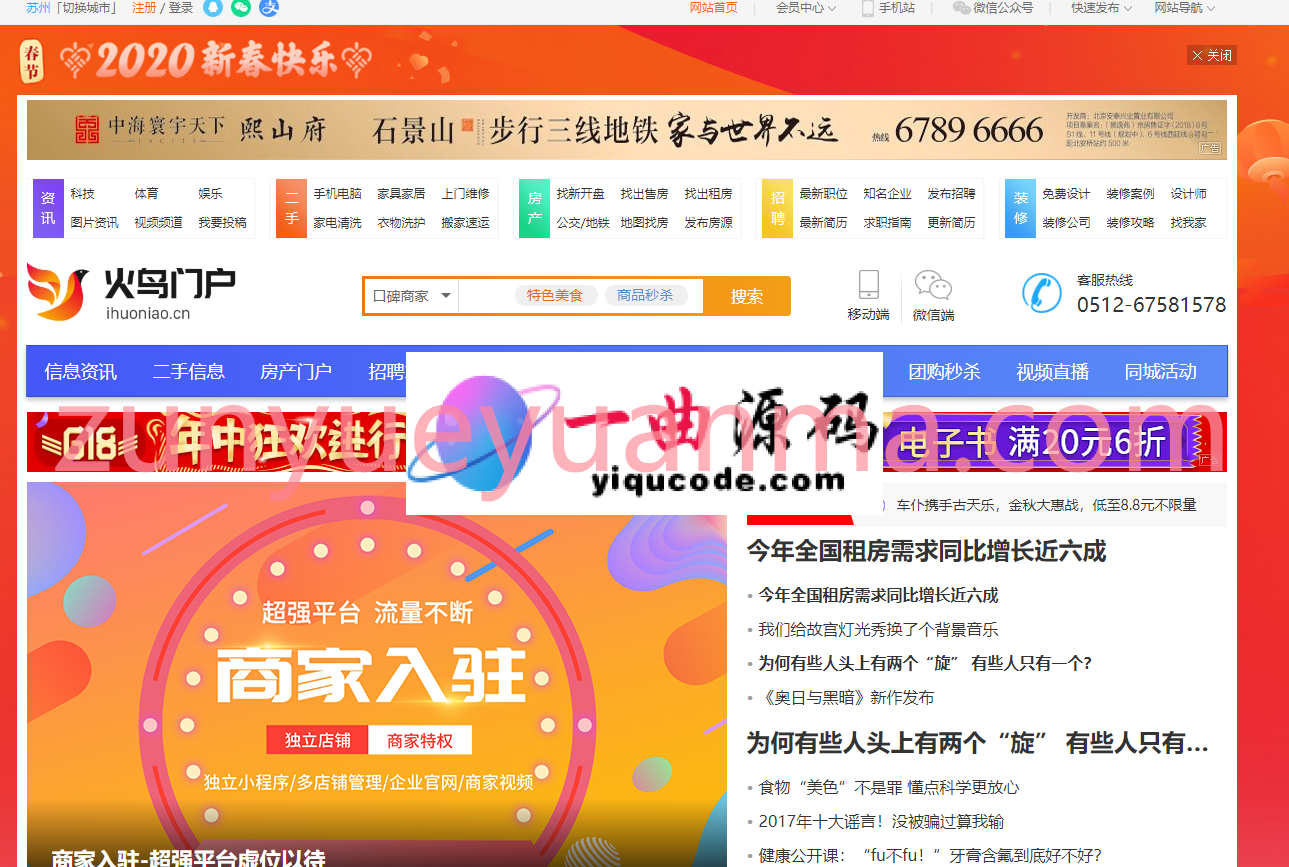
Task: Click 切换城市 to change city
Action: [x=88, y=8]
